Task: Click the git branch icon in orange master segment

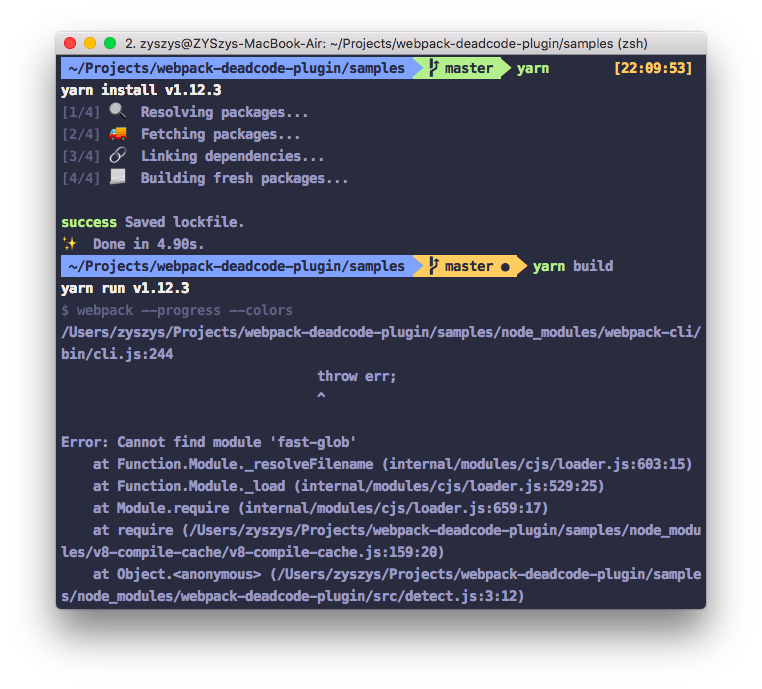Action: pyautogui.click(x=433, y=266)
